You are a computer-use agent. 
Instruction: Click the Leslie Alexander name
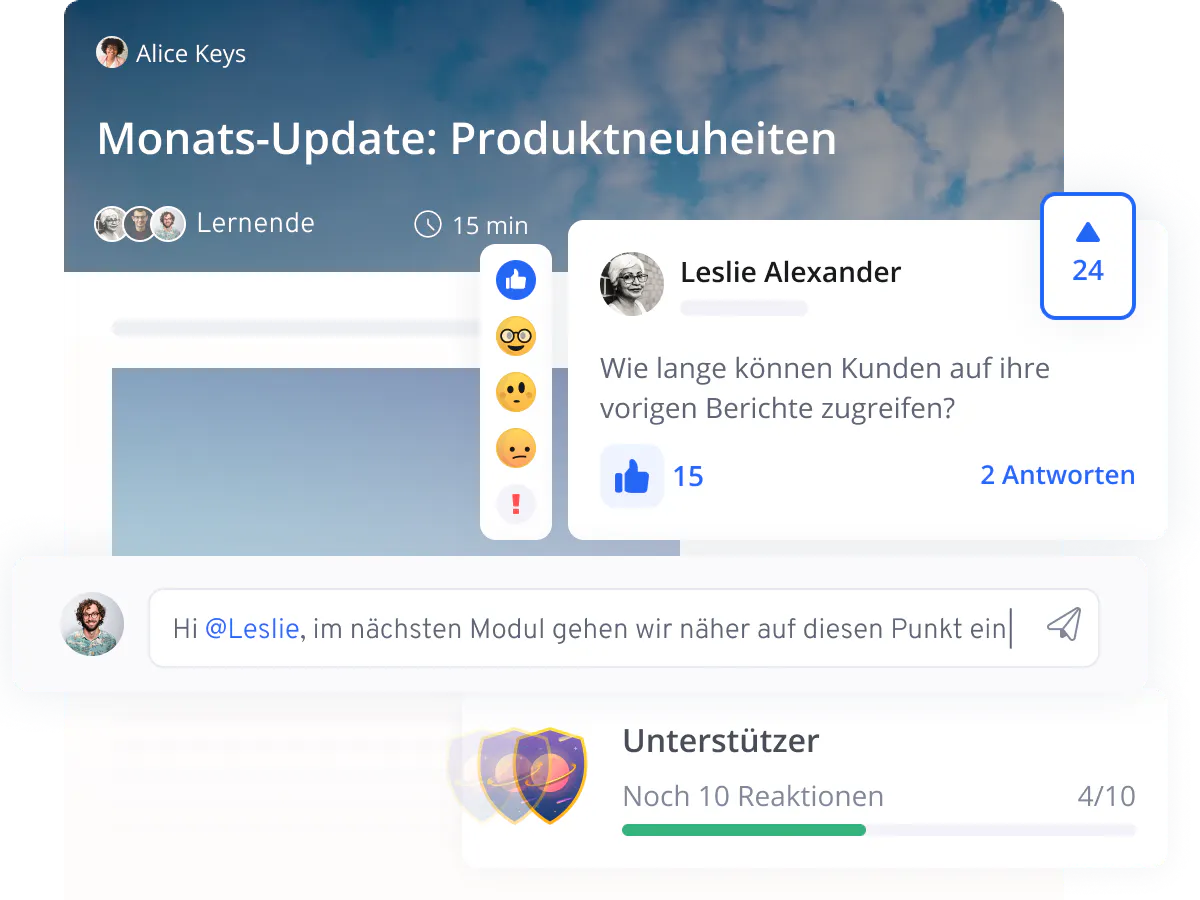tap(790, 272)
